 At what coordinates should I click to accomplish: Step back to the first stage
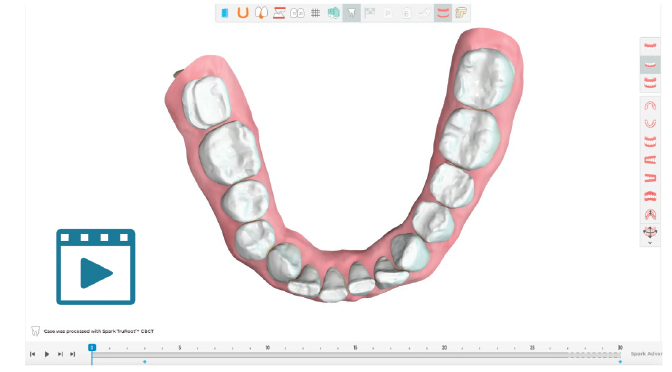point(33,354)
